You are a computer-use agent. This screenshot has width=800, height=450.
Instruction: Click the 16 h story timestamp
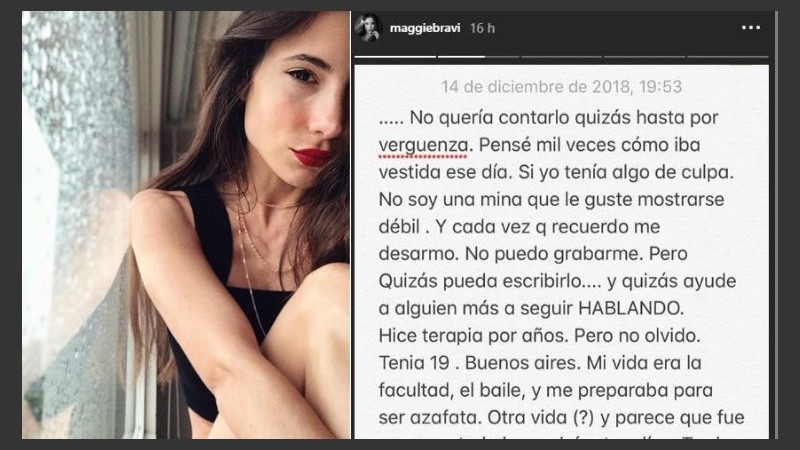482,28
